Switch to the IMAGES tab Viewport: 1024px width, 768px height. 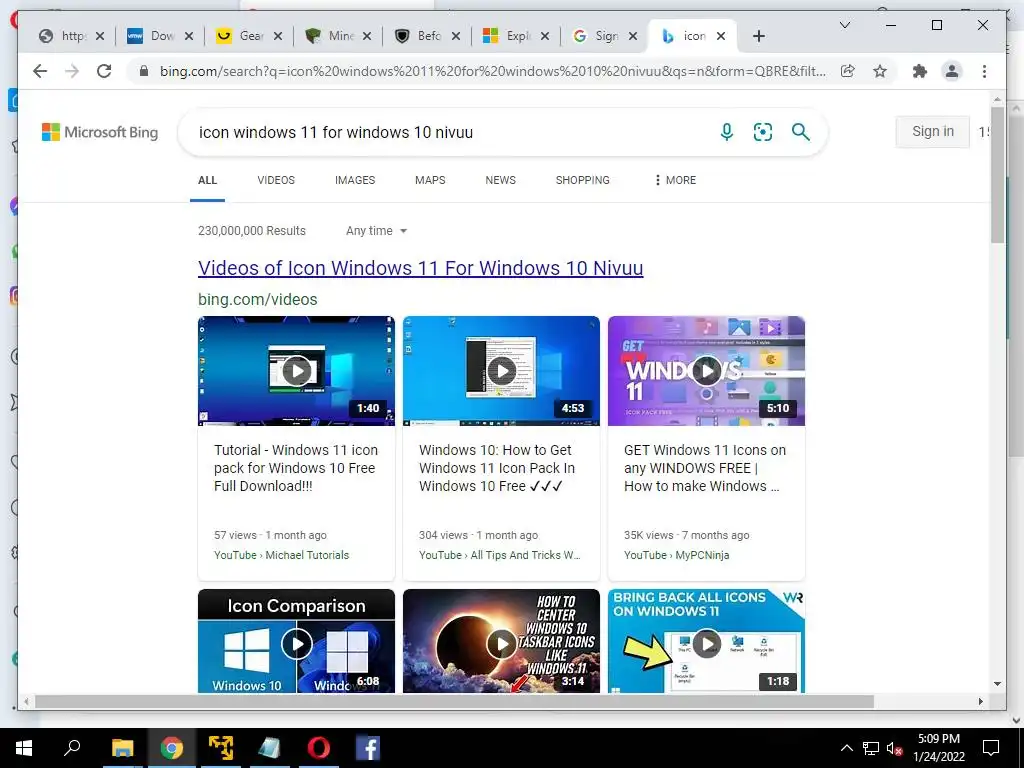pyautogui.click(x=355, y=180)
